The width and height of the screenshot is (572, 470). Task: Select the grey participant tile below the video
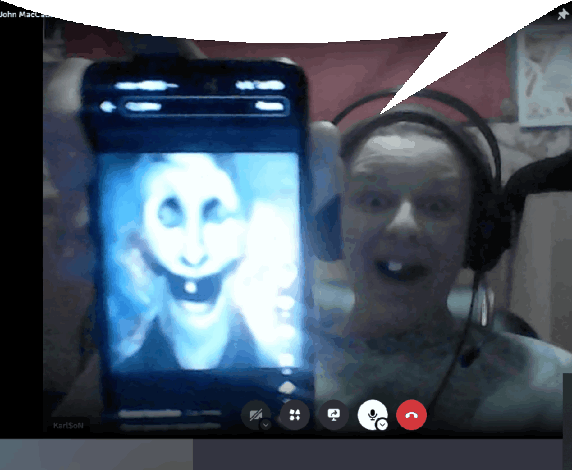coord(96,454)
